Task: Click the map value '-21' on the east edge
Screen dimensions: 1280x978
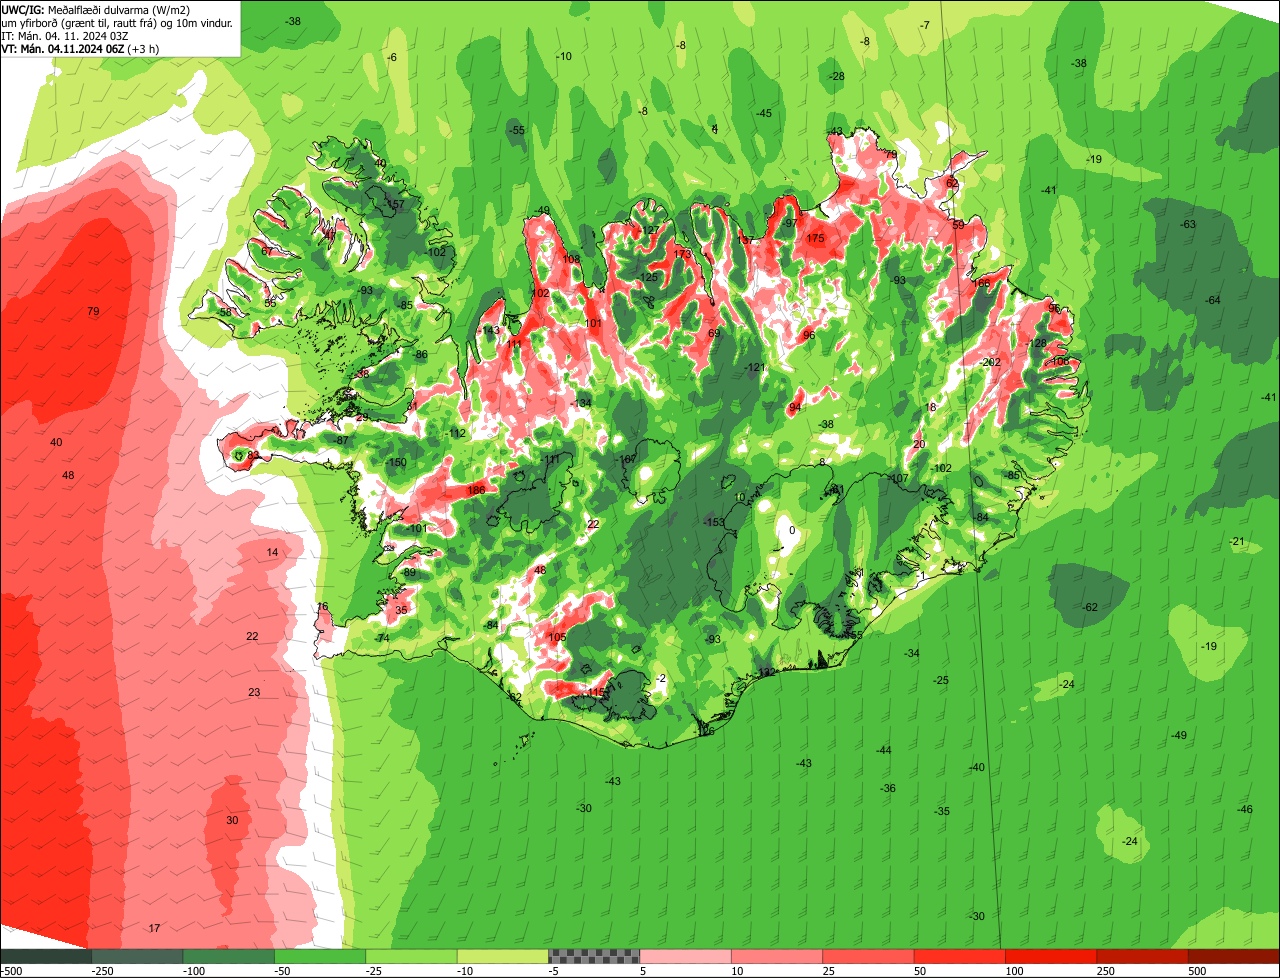Action: click(1238, 541)
